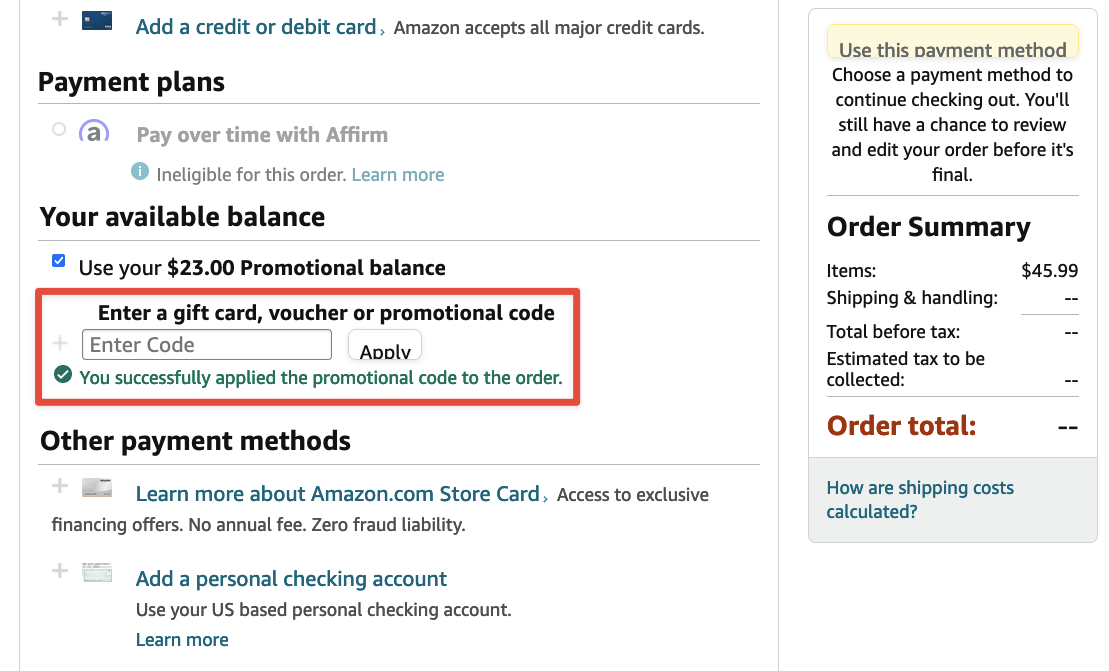
Task: Click the Use this payment method button
Action: 951,48
